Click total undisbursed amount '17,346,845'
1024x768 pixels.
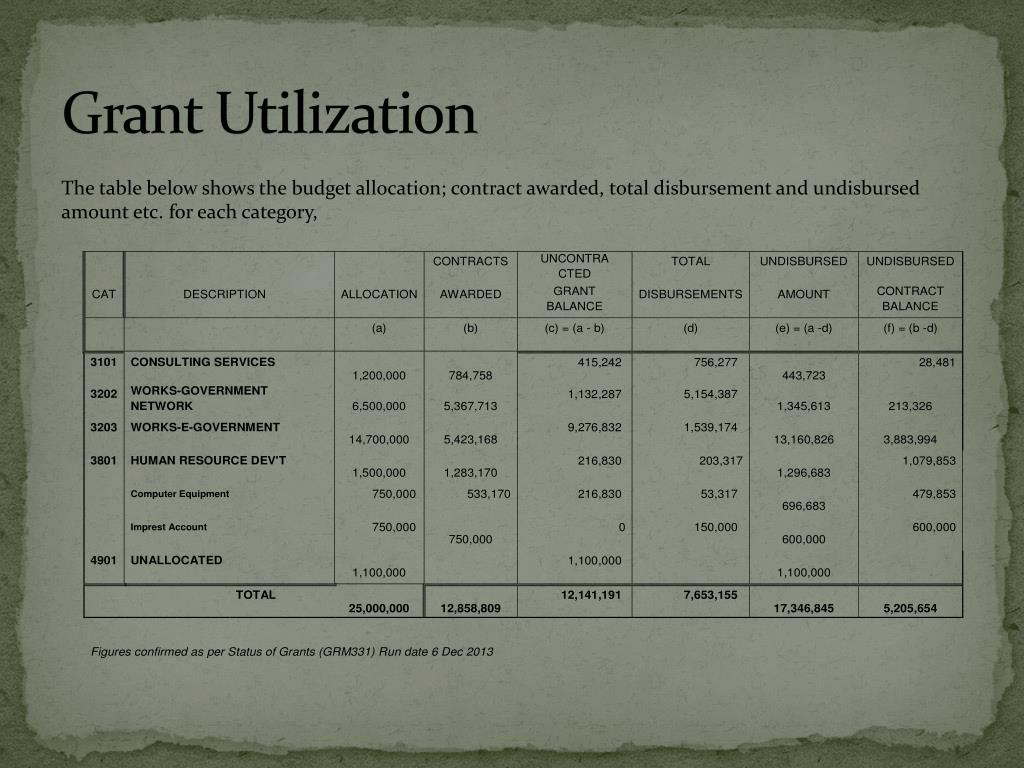click(x=803, y=609)
